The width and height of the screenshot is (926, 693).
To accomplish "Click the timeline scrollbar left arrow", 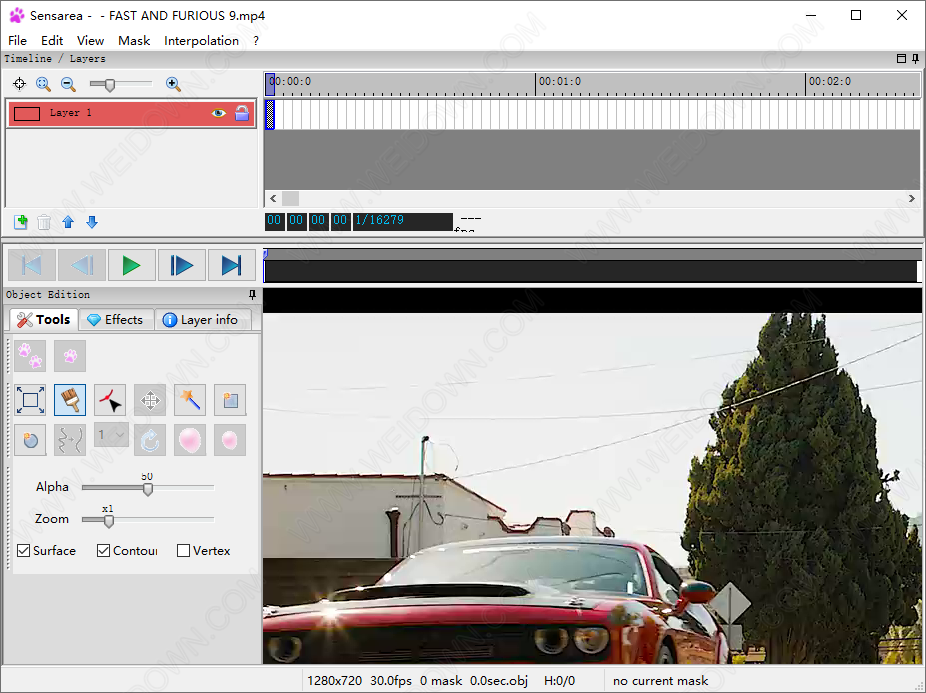I will [x=273, y=199].
